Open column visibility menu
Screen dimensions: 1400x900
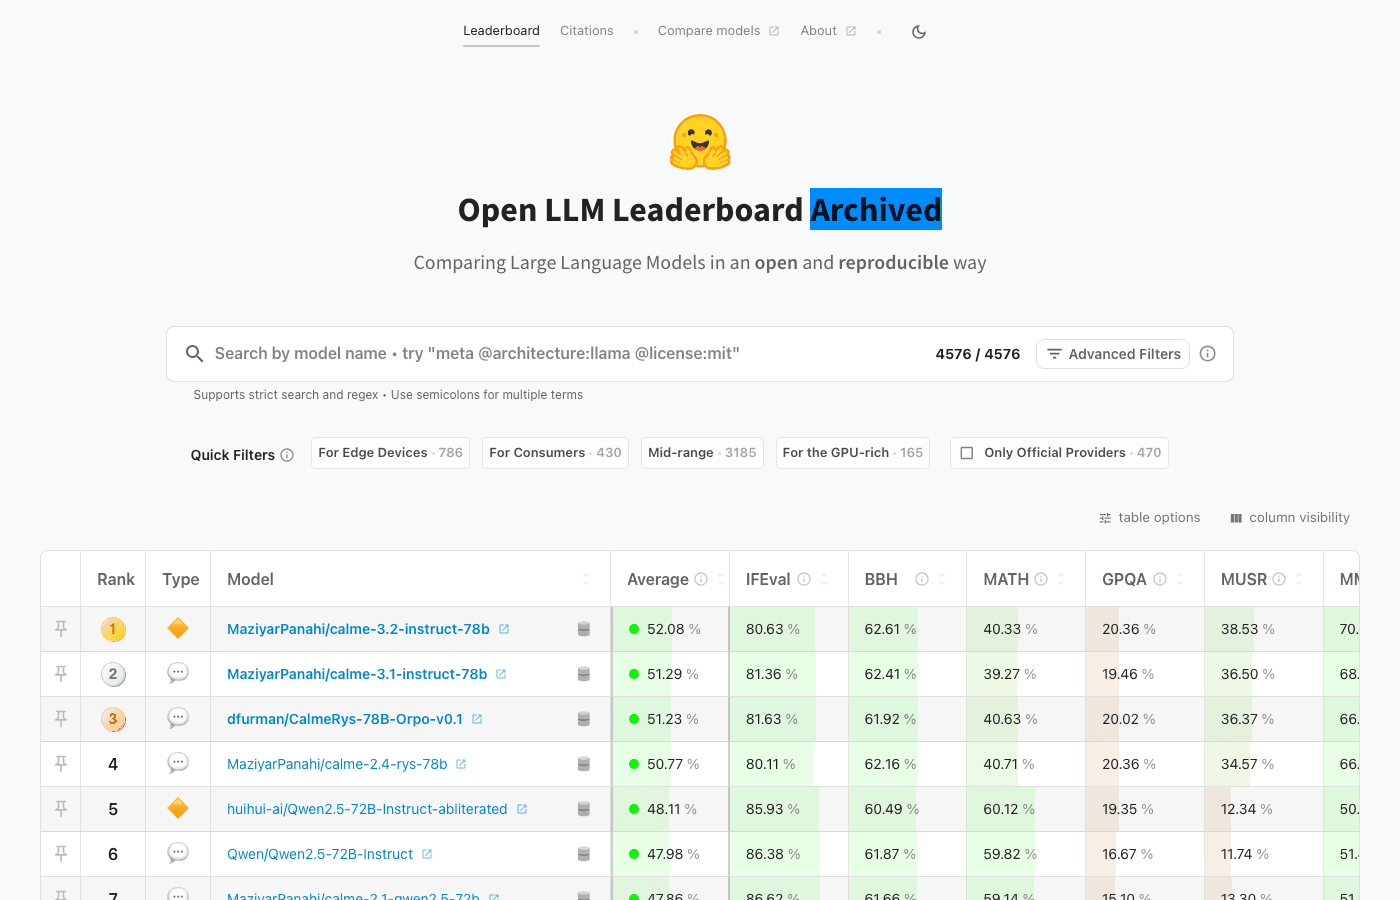point(1290,518)
